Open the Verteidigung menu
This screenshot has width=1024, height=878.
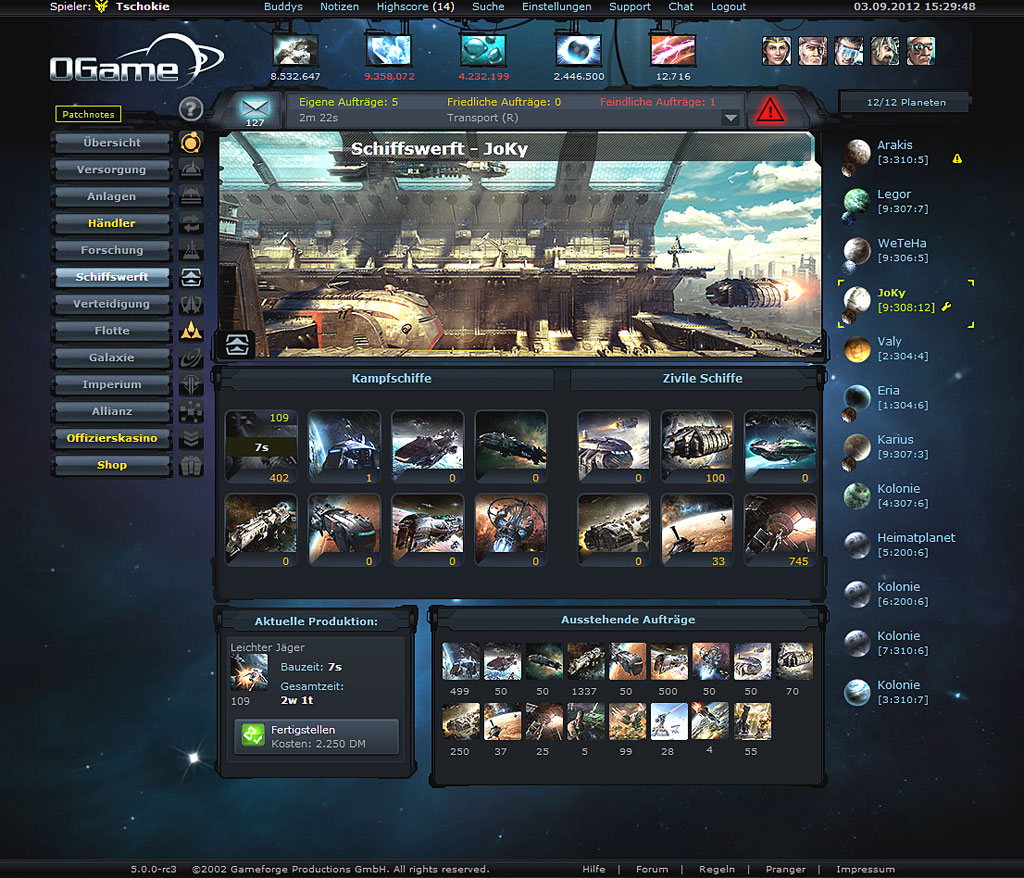(x=112, y=304)
